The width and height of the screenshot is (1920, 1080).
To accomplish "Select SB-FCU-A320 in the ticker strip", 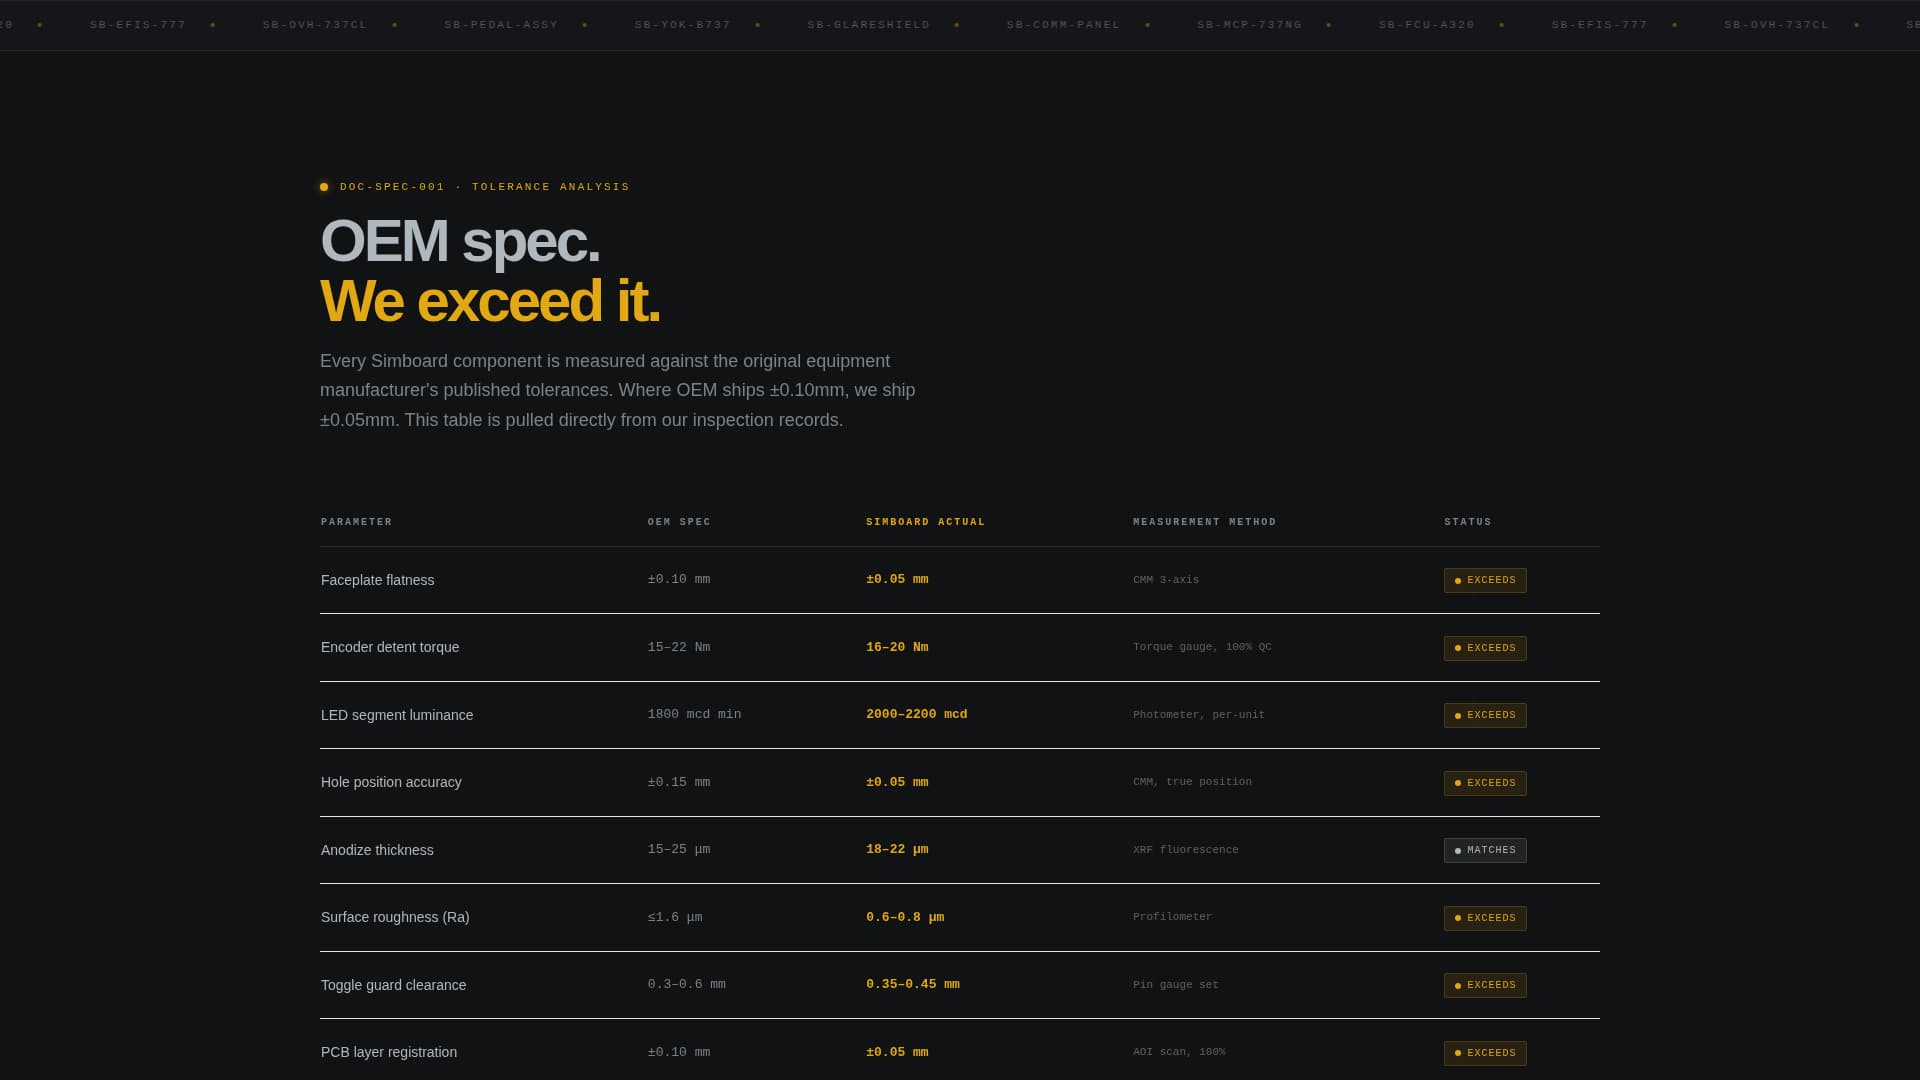I will pos(1426,24).
